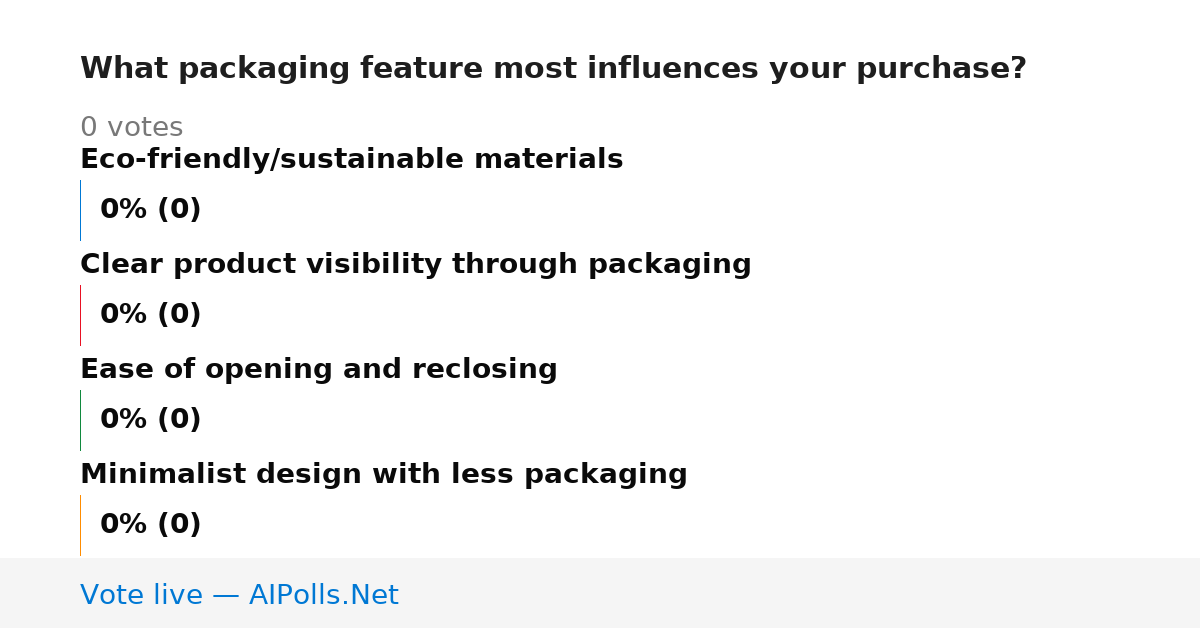Click the poll question heading about packaging feature

[553, 69]
